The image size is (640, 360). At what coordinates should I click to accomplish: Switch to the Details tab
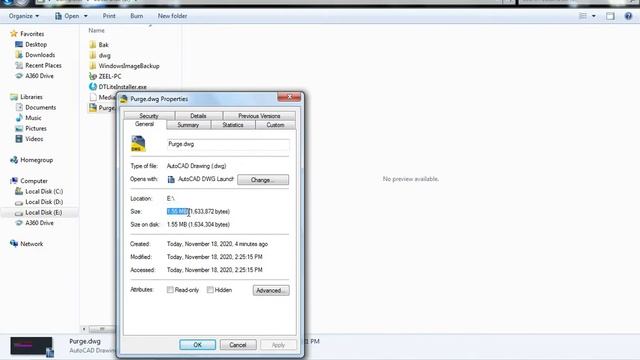[x=198, y=116]
